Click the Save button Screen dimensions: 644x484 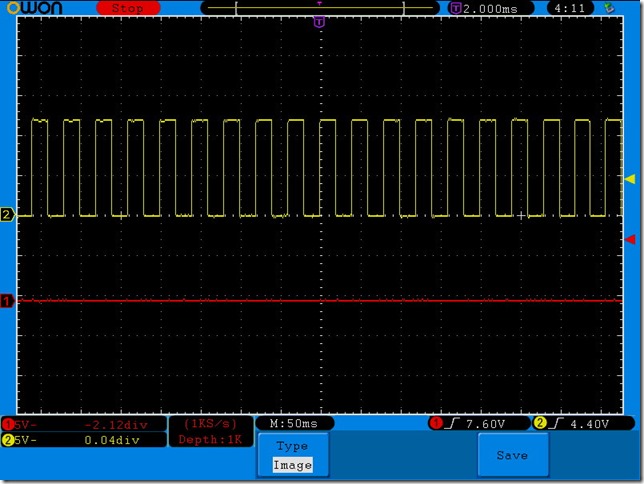click(513, 455)
